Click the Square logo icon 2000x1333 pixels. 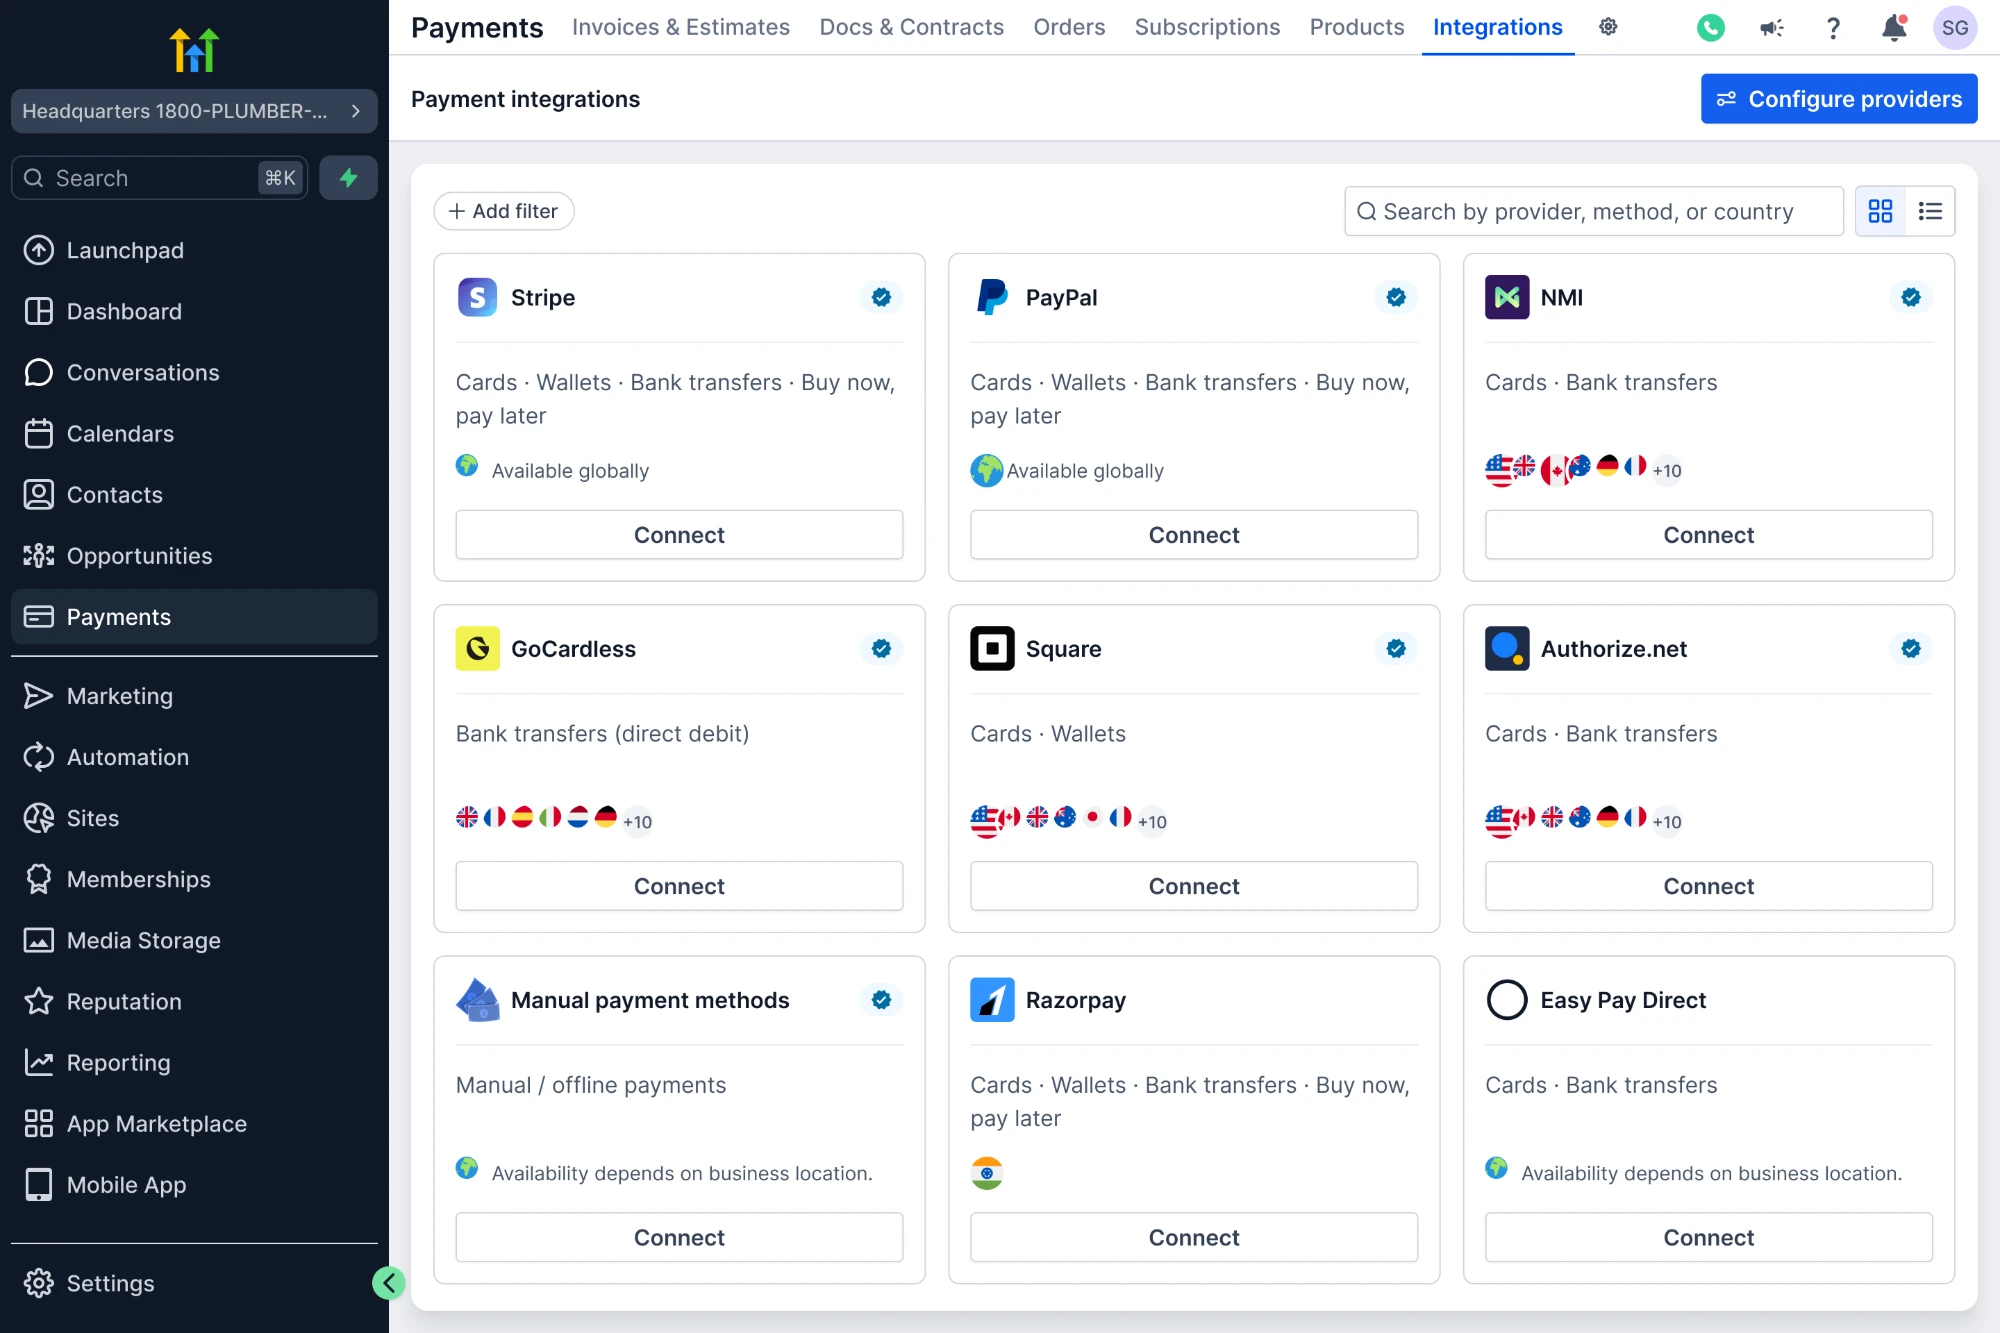[992, 648]
